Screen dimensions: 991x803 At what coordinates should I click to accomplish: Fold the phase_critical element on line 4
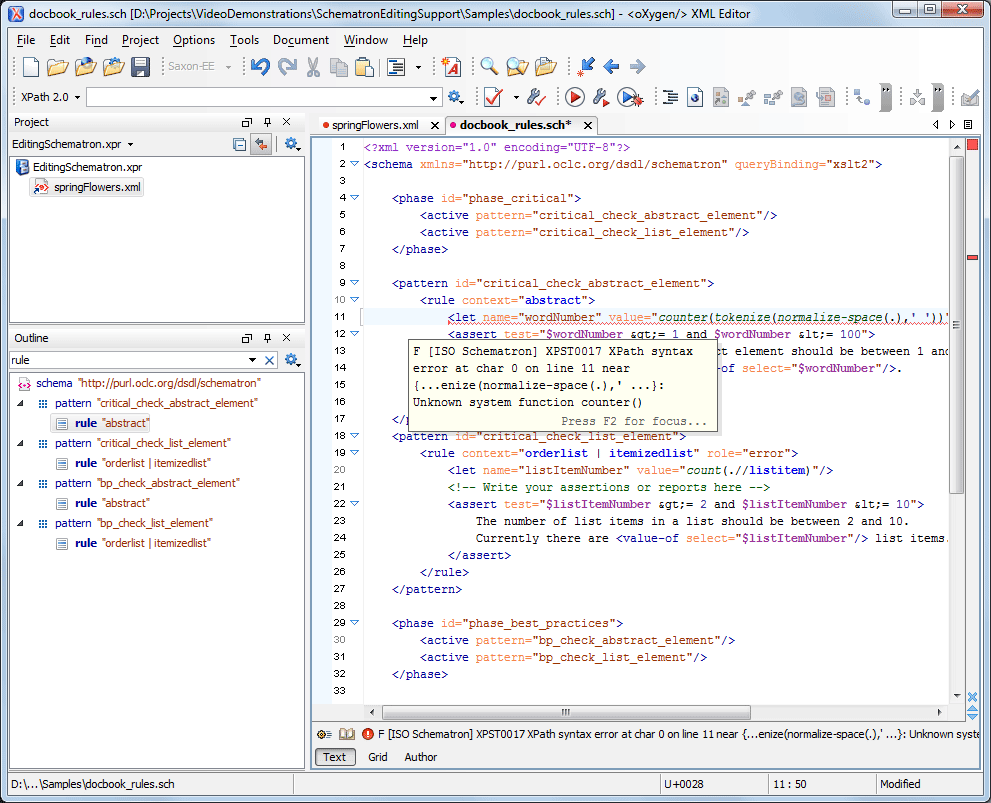(355, 198)
